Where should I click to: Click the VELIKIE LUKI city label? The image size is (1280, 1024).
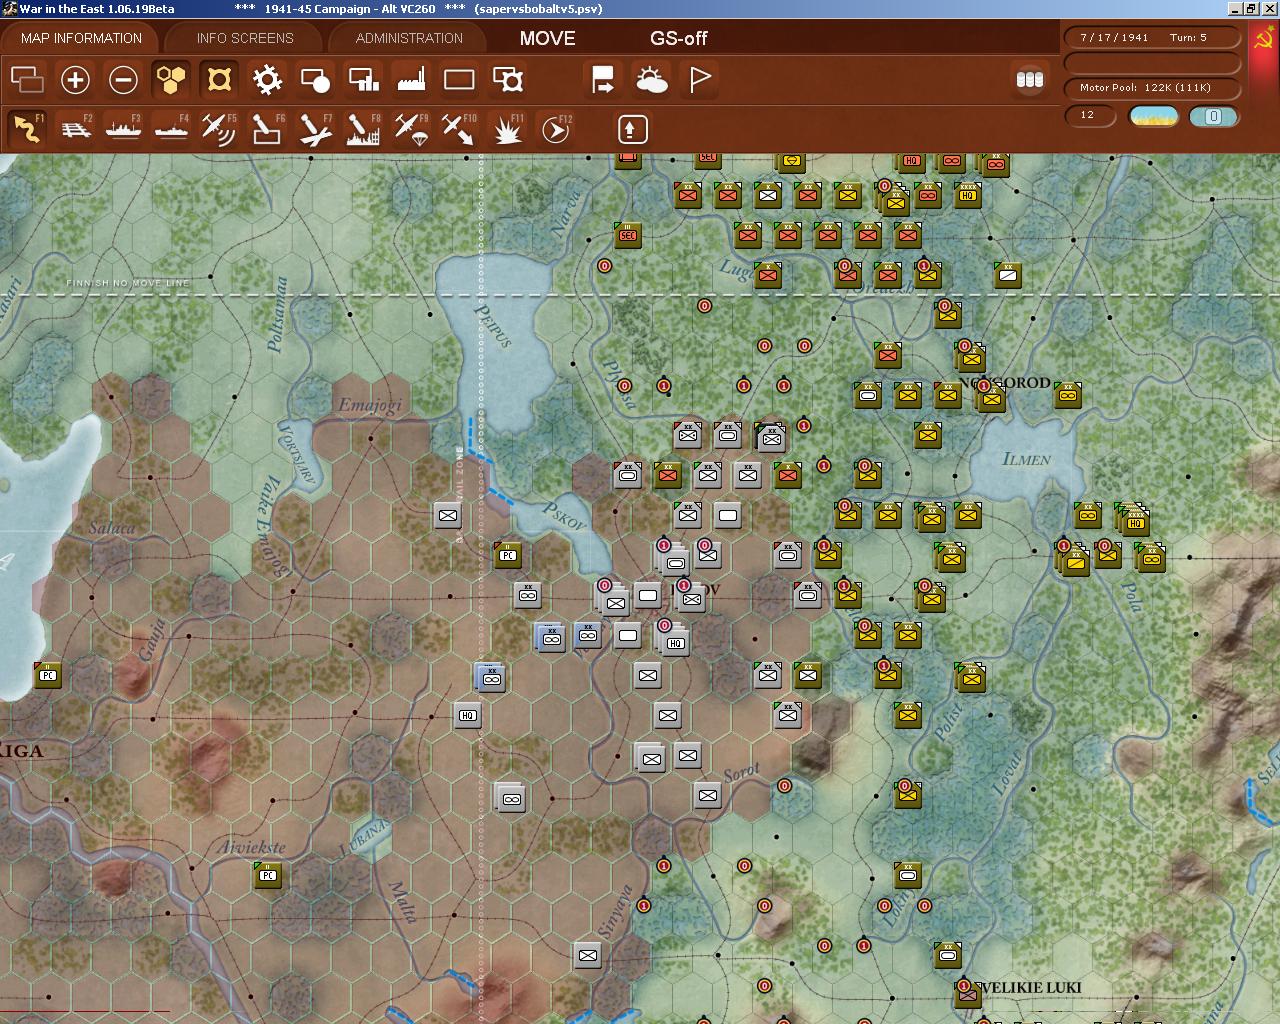click(x=1031, y=987)
